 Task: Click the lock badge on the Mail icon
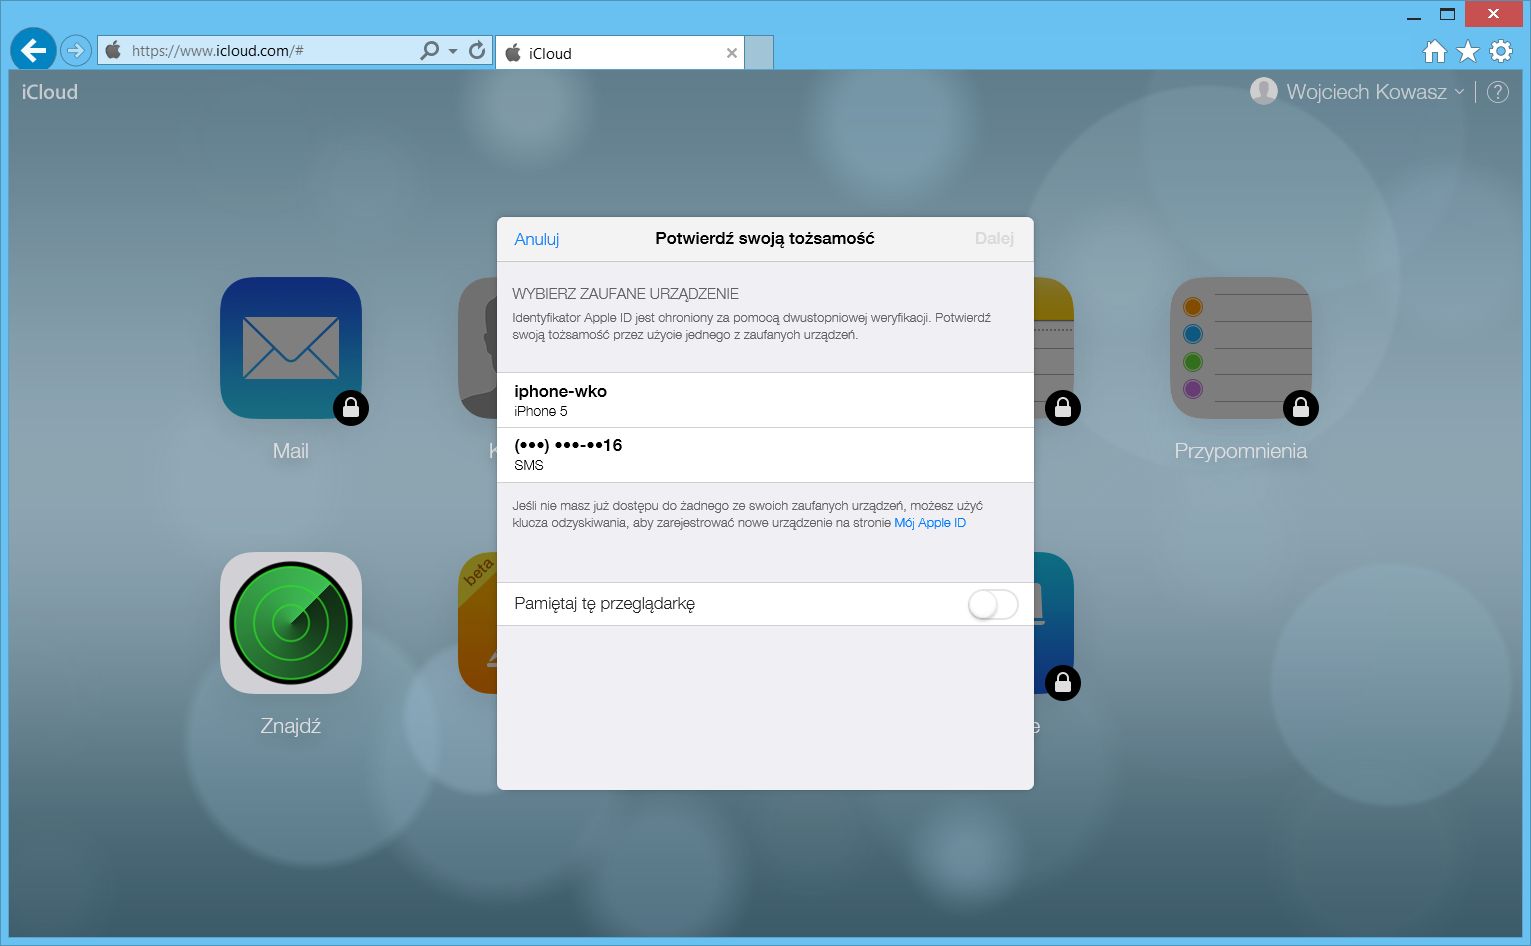point(351,408)
